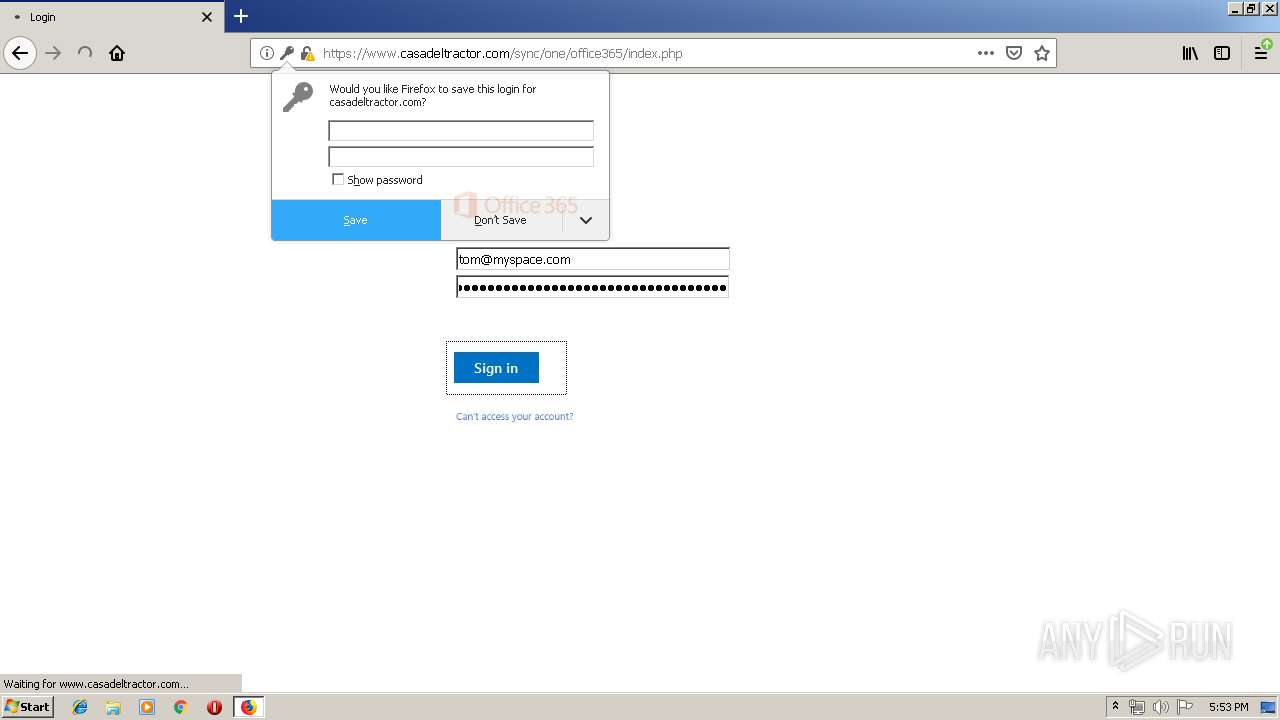Click the network tray icon
This screenshot has width=1280, height=720.
point(1137,707)
